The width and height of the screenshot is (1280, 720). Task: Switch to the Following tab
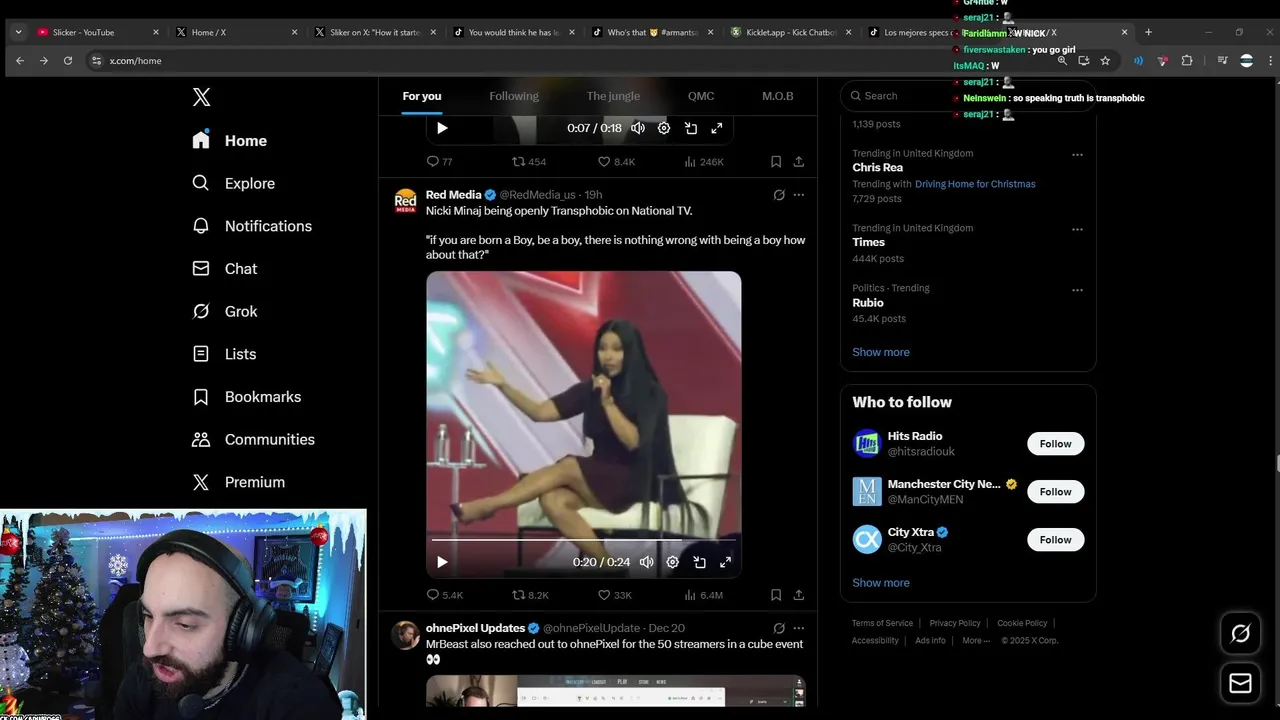tap(514, 96)
